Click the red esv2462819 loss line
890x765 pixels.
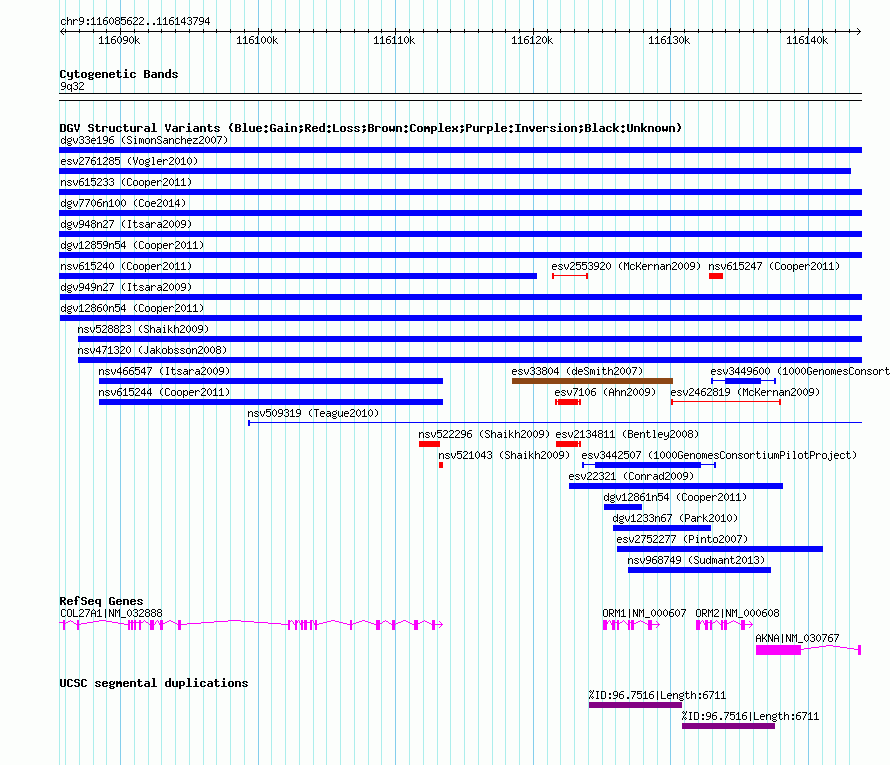(726, 402)
